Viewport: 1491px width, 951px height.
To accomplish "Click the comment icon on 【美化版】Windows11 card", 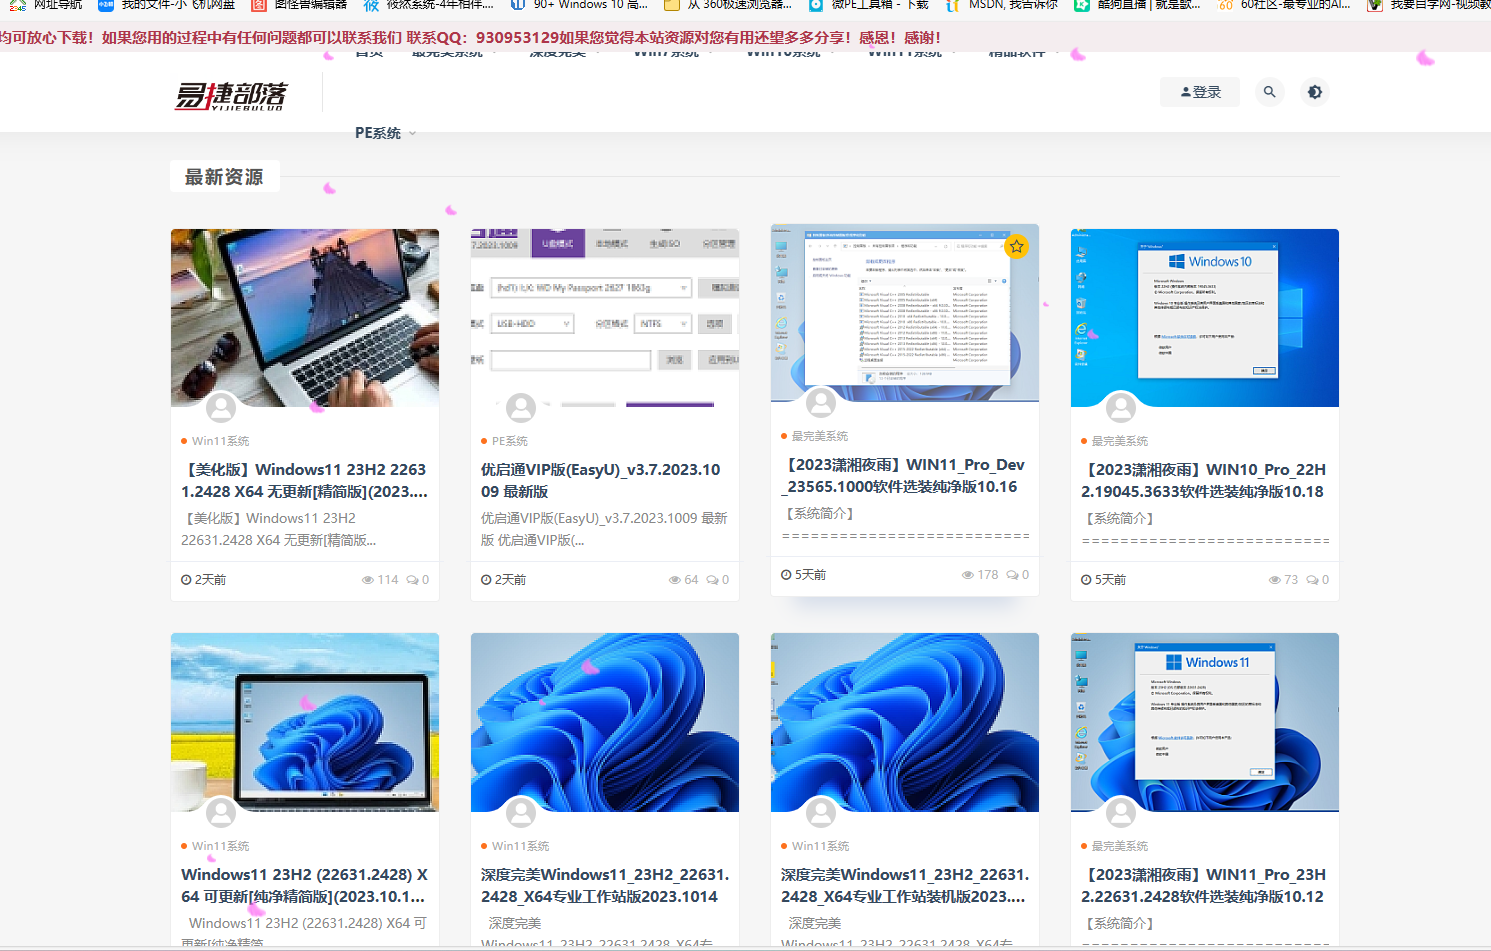I will tap(412, 580).
